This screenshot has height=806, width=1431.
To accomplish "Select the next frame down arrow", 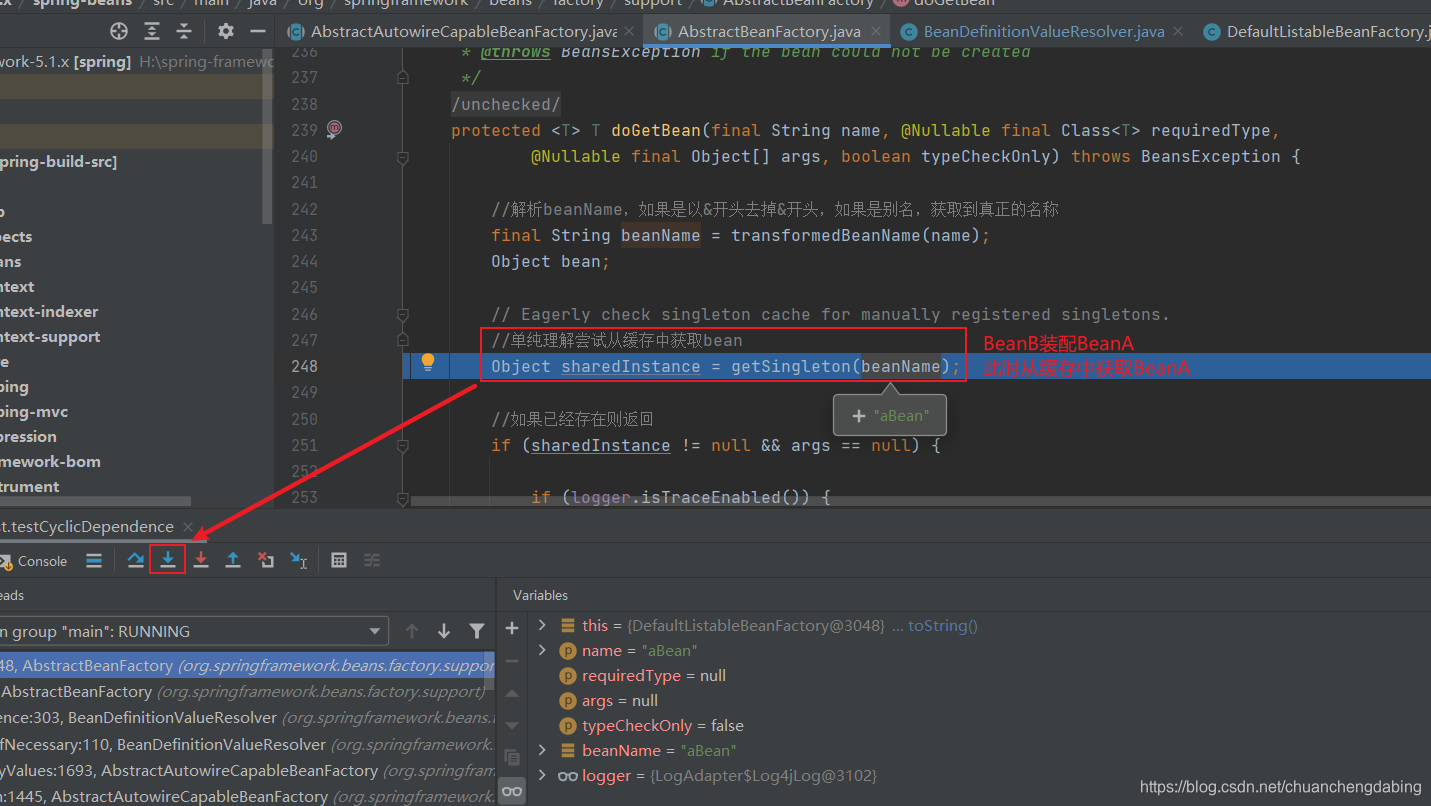I will [x=444, y=631].
